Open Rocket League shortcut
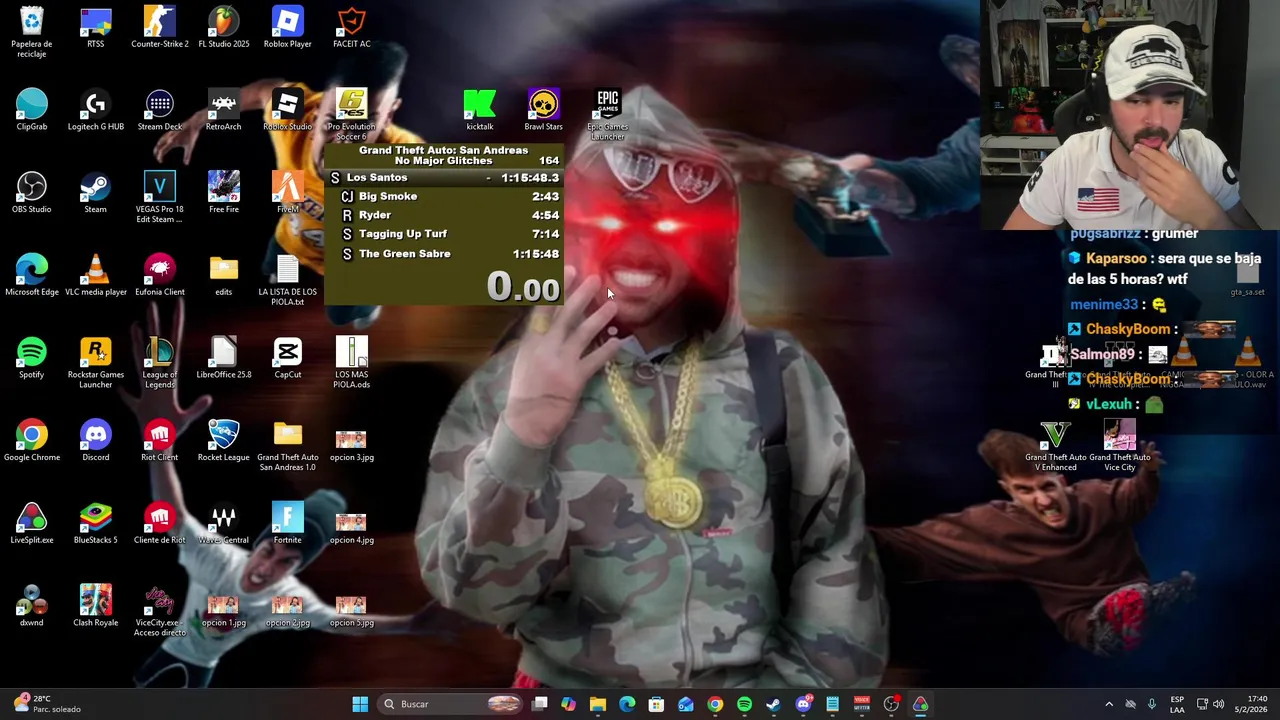 pos(224,441)
